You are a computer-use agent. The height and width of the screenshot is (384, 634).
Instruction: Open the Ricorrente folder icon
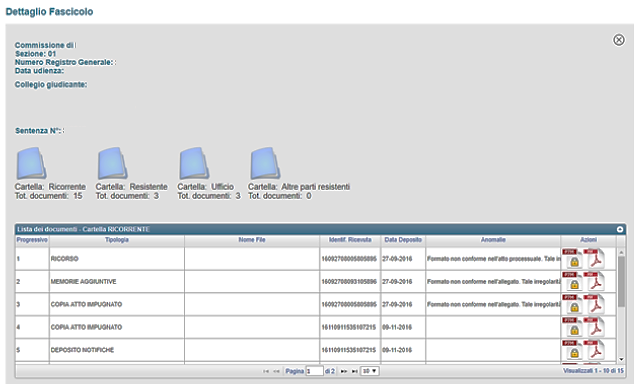tap(31, 163)
